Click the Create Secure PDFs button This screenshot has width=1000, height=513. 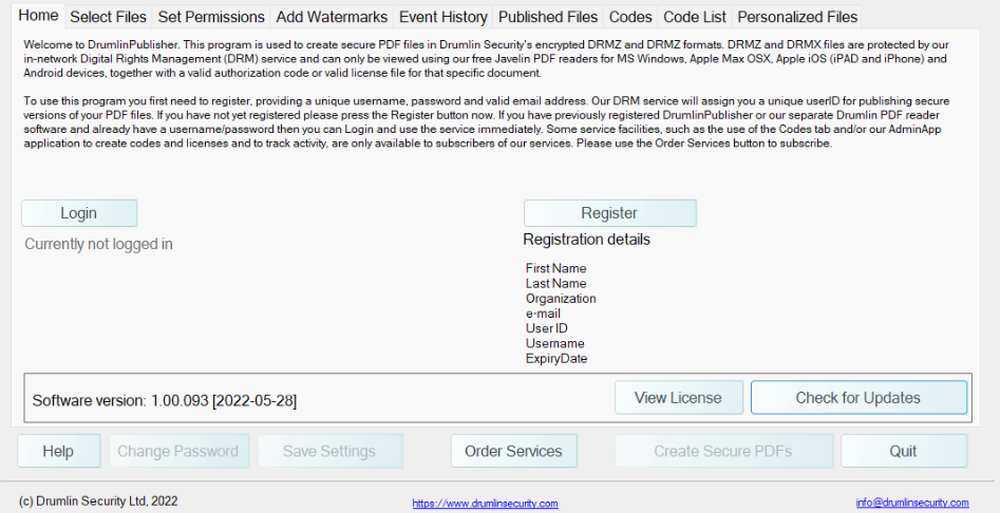[724, 451]
